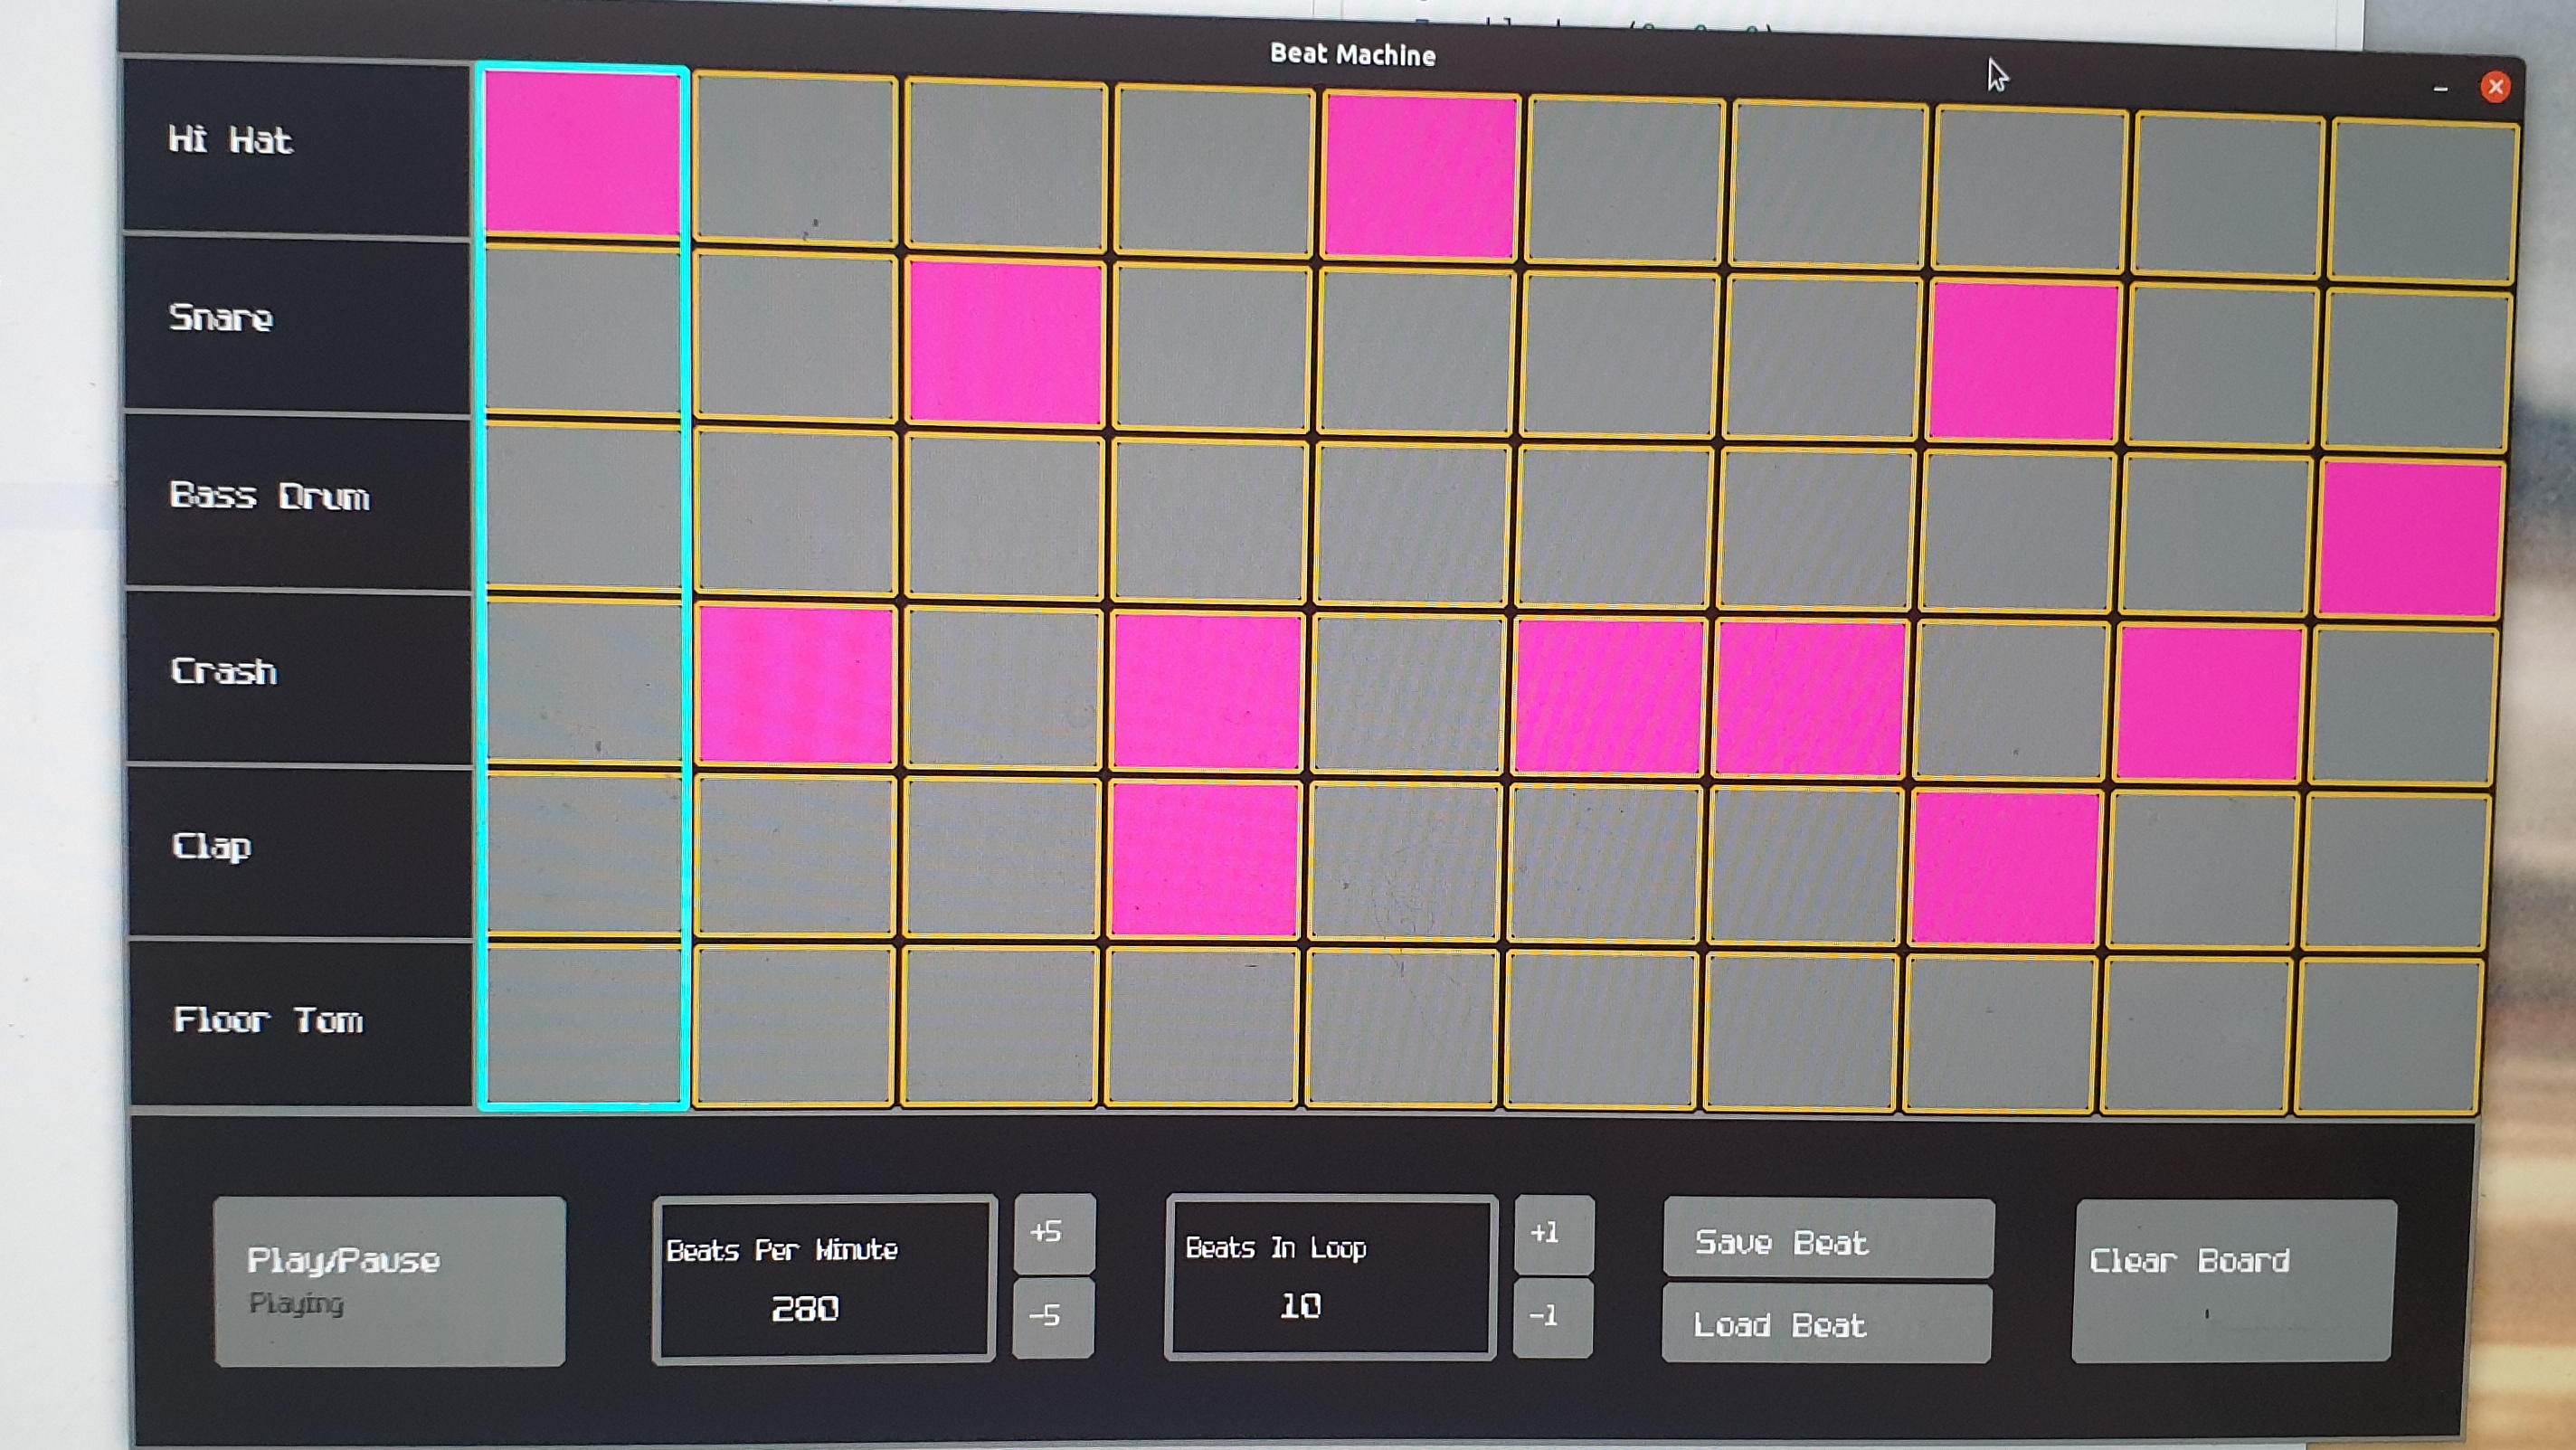This screenshot has height=1450, width=2576.
Task: Disable the Snare beat 3 pad
Action: click(1005, 342)
